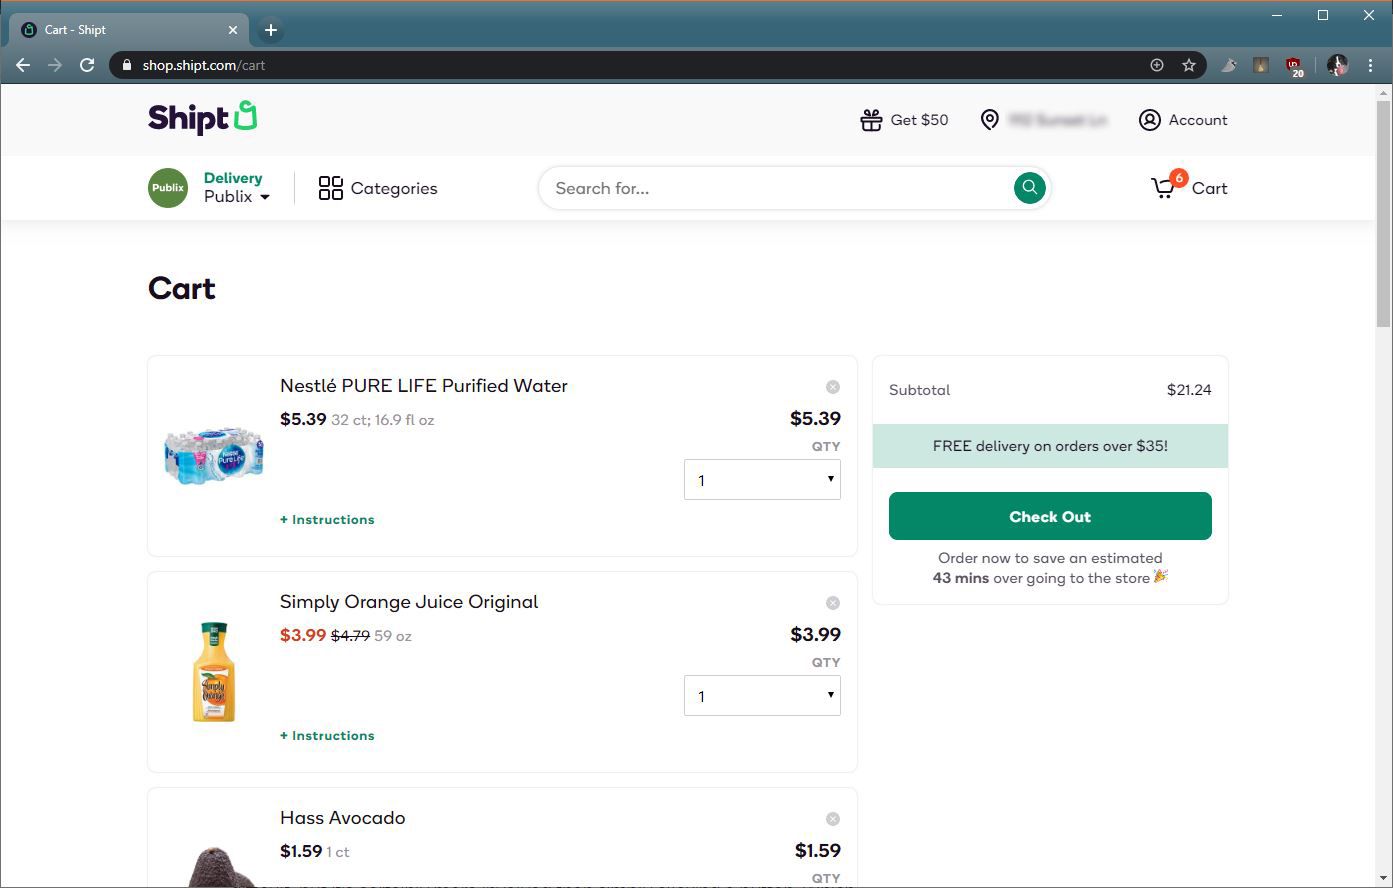Image resolution: width=1393 pixels, height=888 pixels.
Task: Open the Categories grid icon
Action: [330, 188]
